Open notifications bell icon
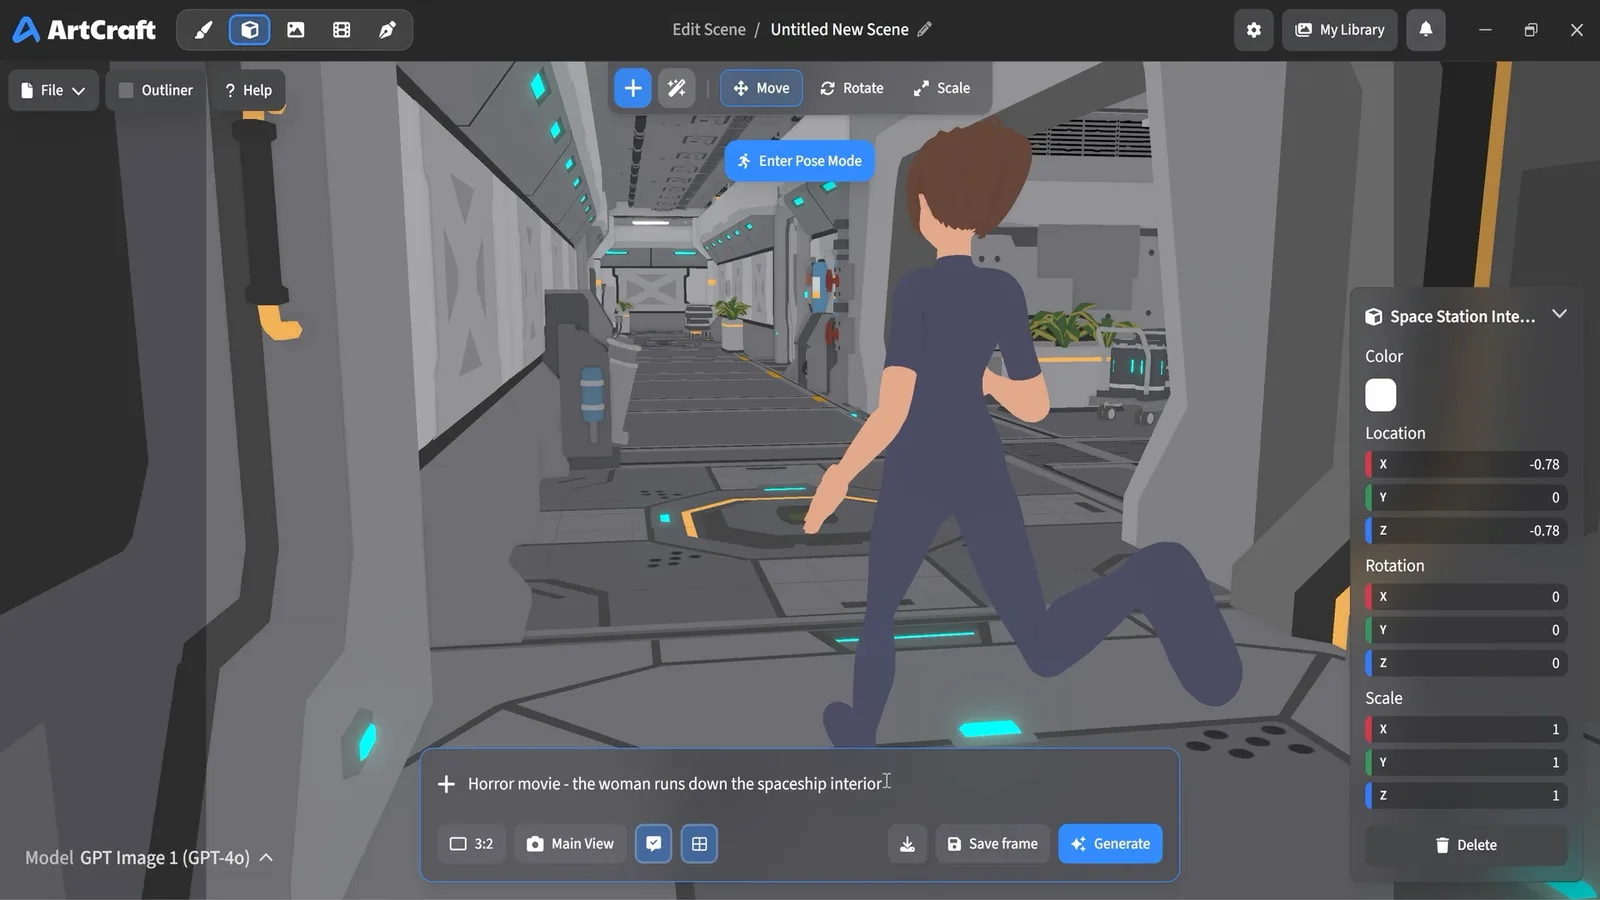1600x900 pixels. [x=1426, y=30]
